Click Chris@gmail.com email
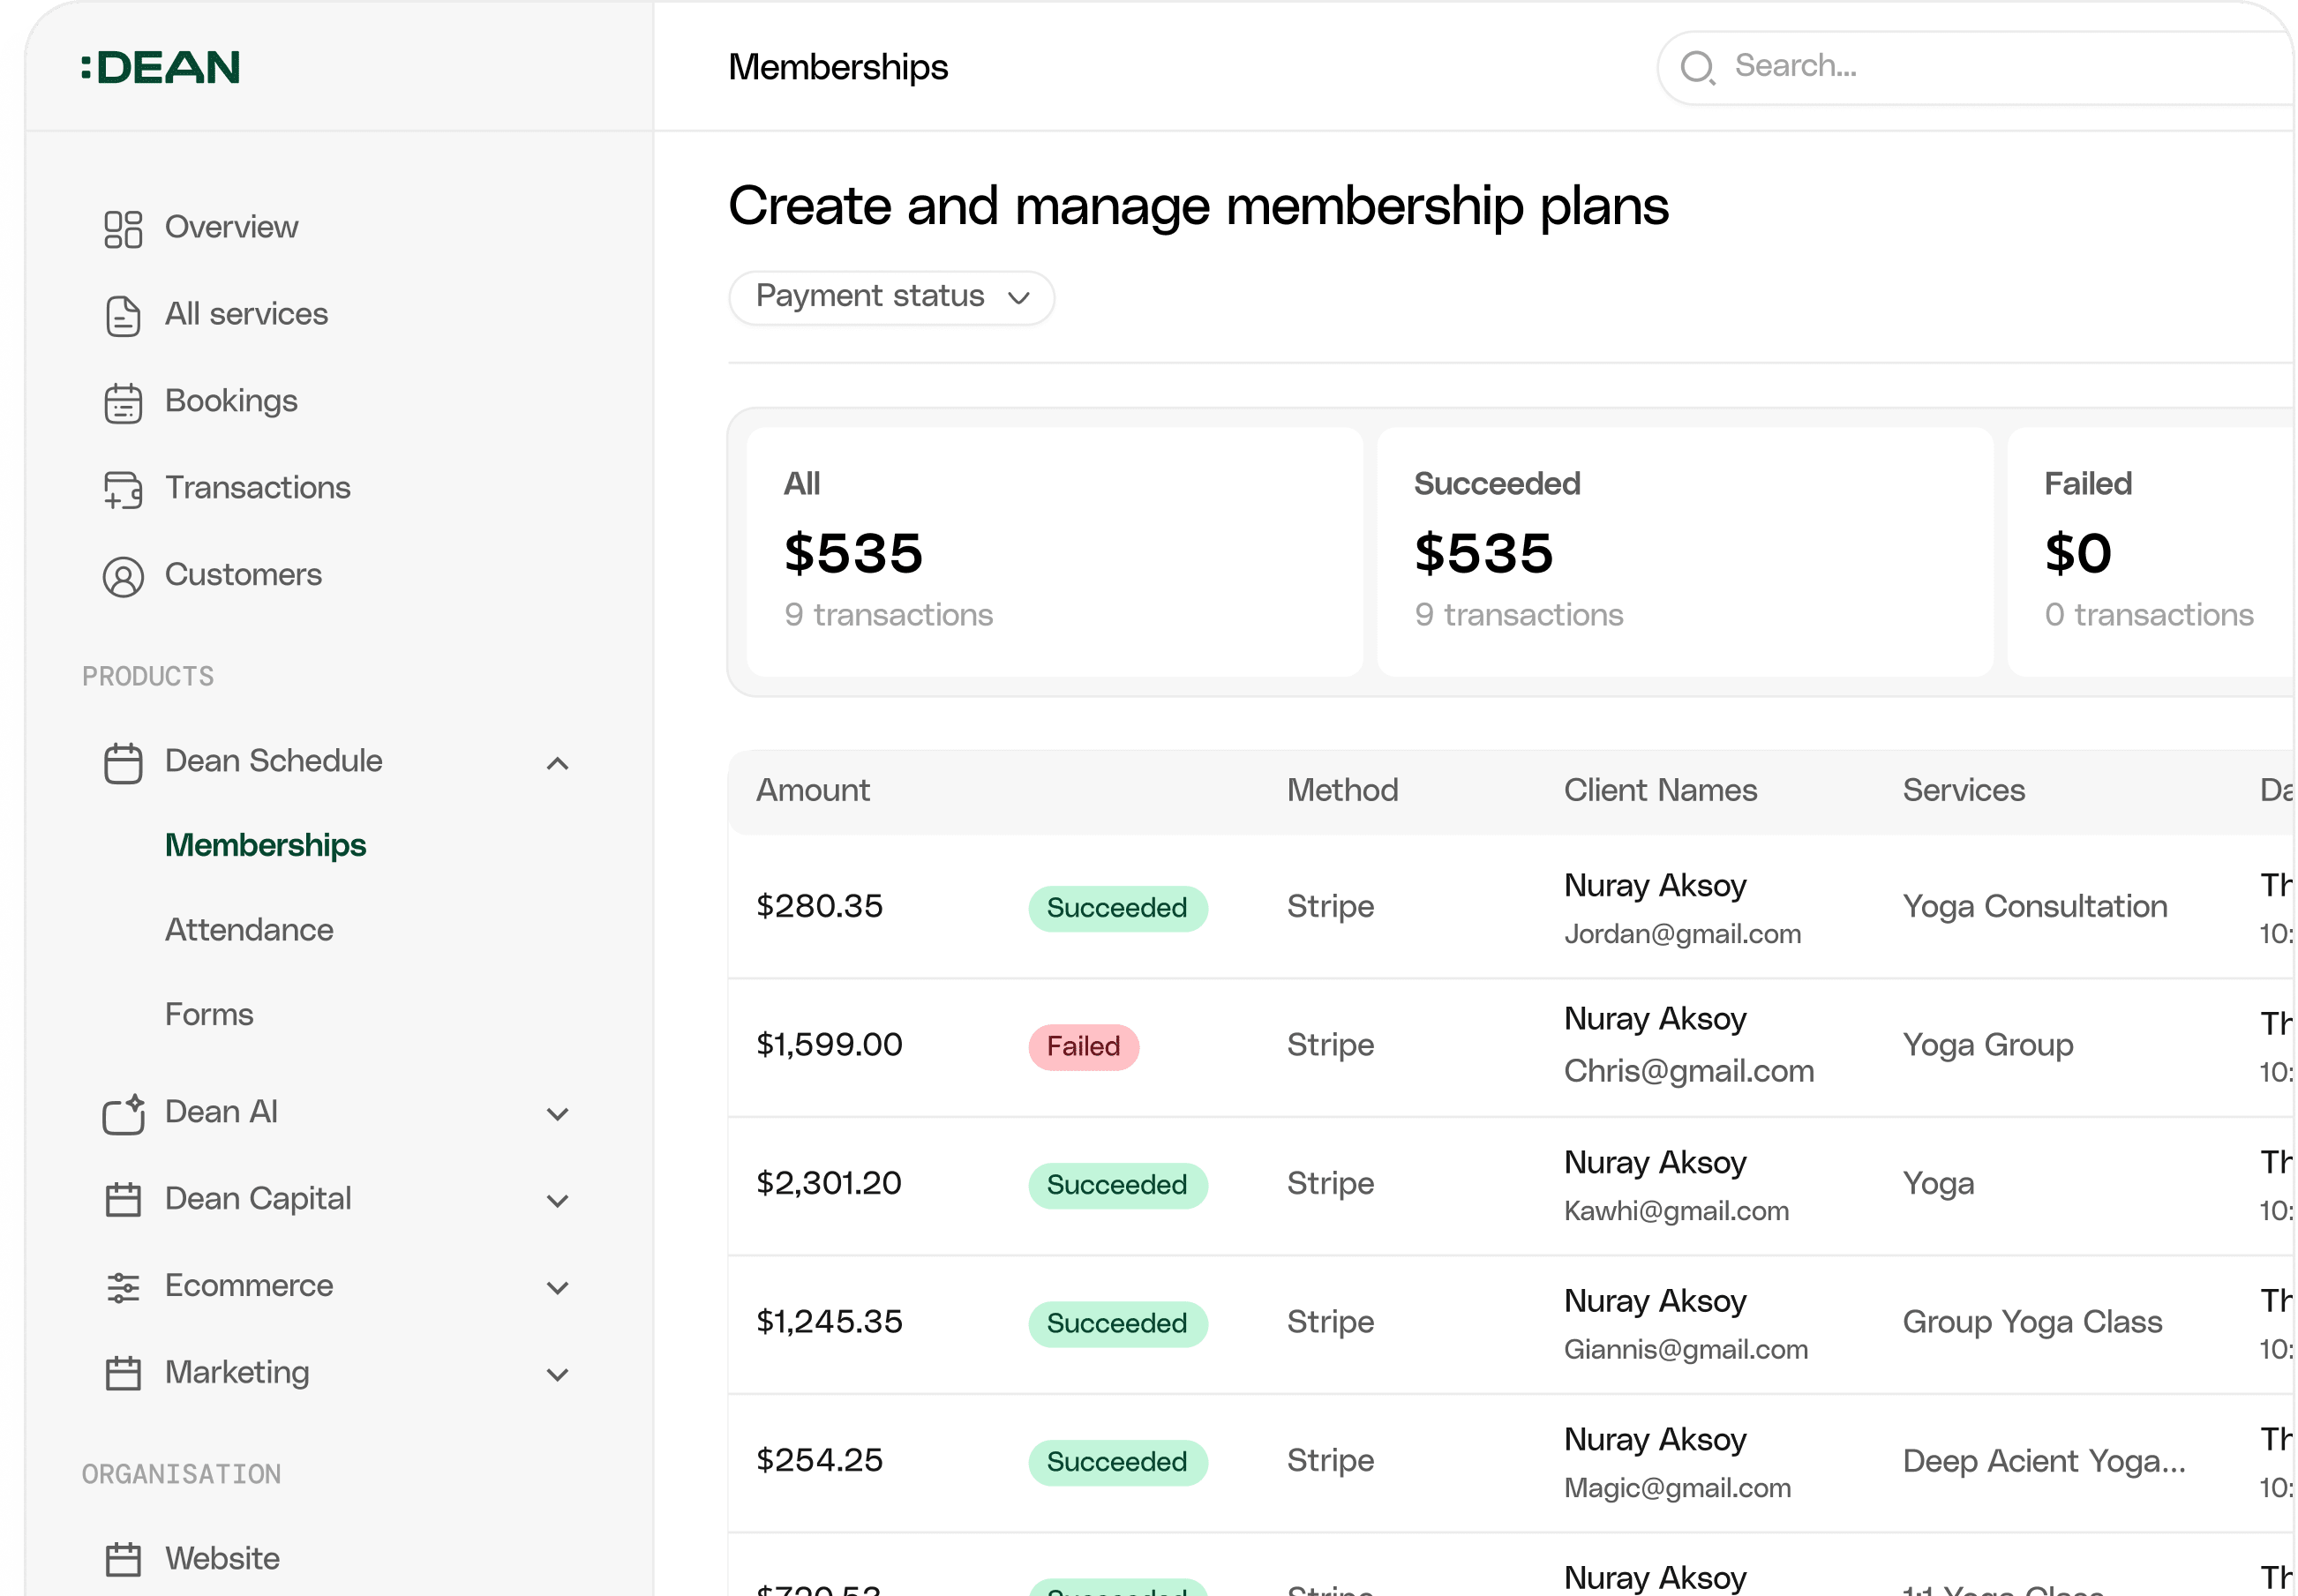 pos(1688,1071)
